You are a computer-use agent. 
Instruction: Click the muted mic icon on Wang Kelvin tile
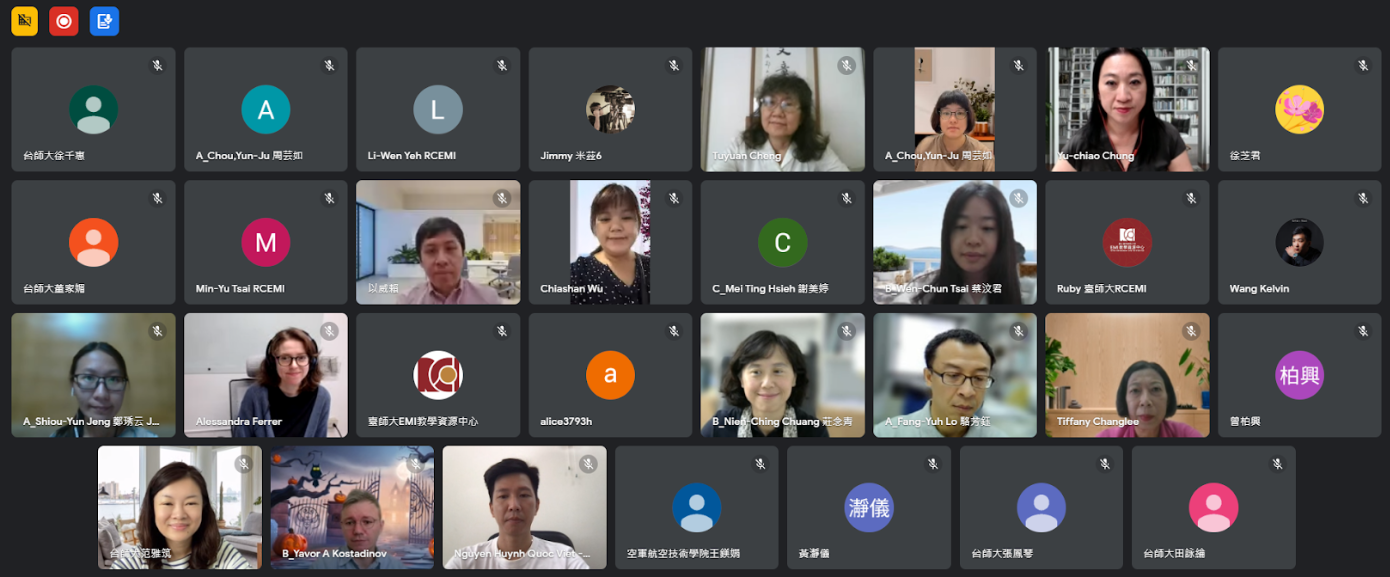1363,199
